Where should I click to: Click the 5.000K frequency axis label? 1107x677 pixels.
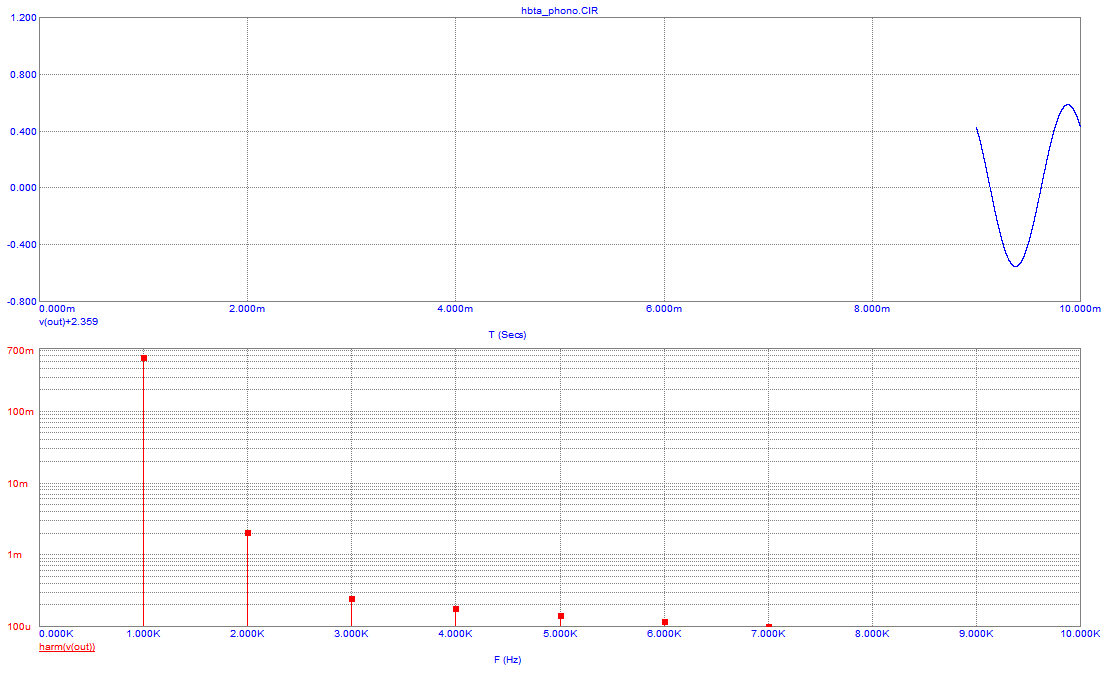point(560,634)
